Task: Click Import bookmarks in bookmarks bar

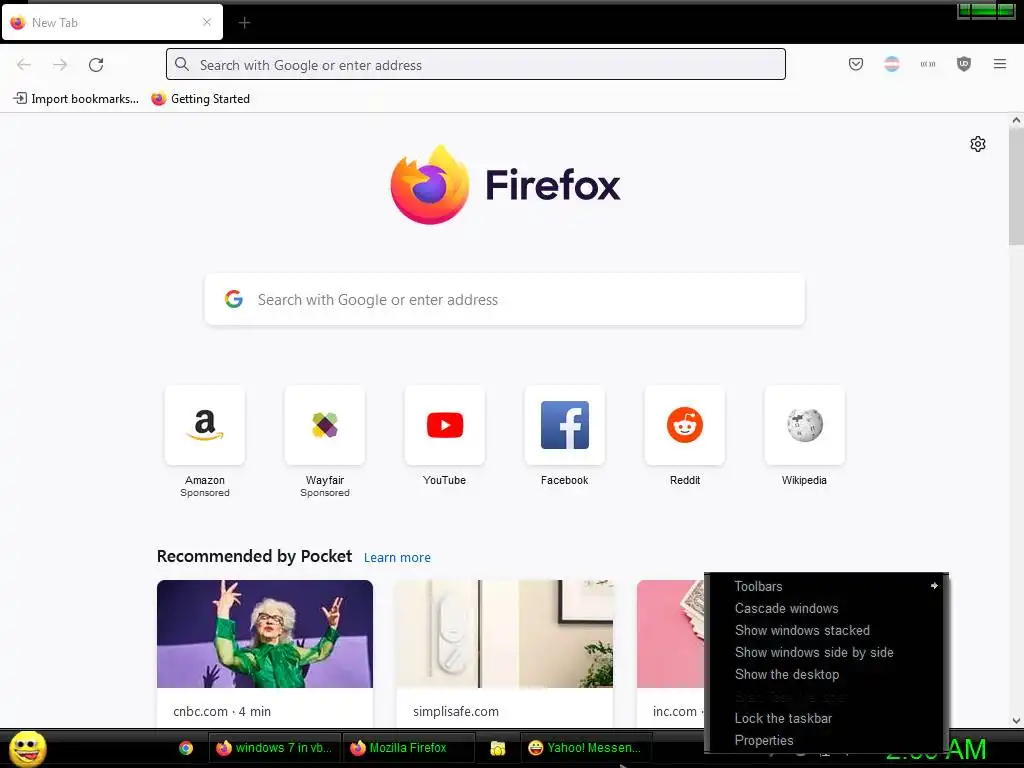Action: (x=76, y=99)
